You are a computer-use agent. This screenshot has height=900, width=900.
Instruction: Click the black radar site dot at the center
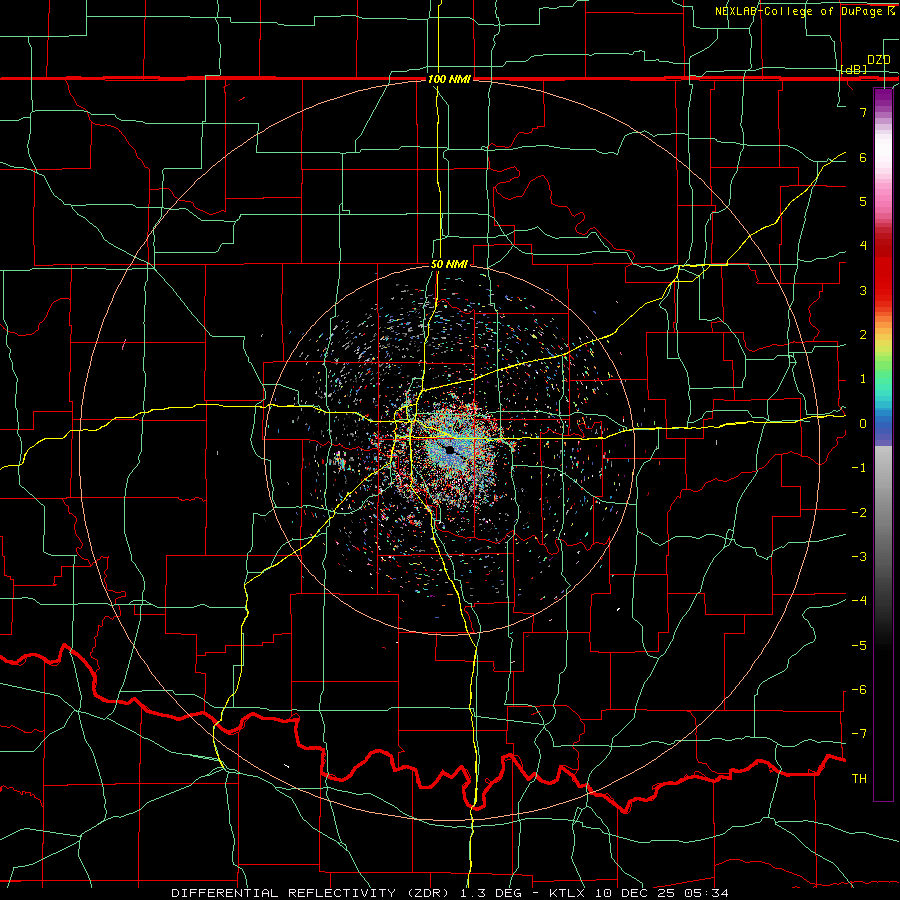coord(450,450)
